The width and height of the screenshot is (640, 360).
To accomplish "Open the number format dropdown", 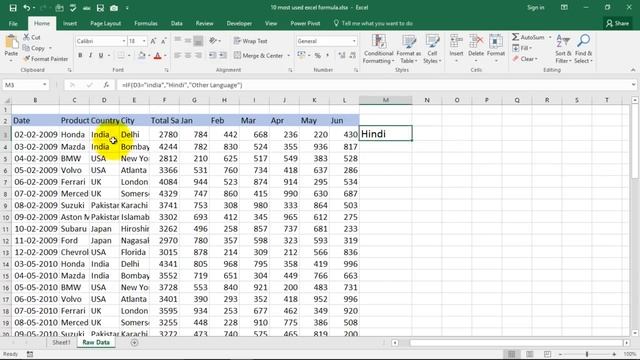I will point(354,41).
